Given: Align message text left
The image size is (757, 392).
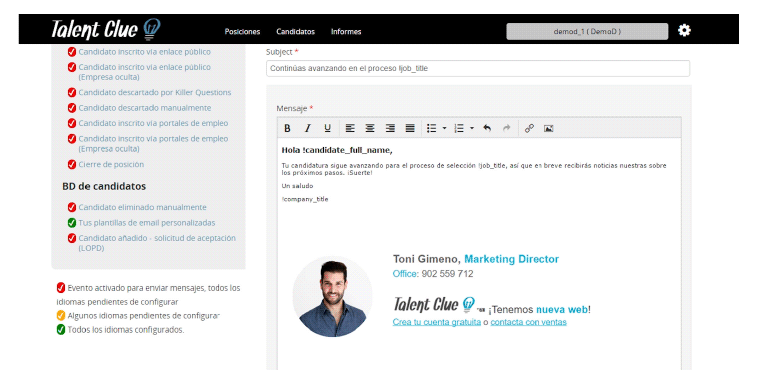Looking at the screenshot, I should click(350, 128).
